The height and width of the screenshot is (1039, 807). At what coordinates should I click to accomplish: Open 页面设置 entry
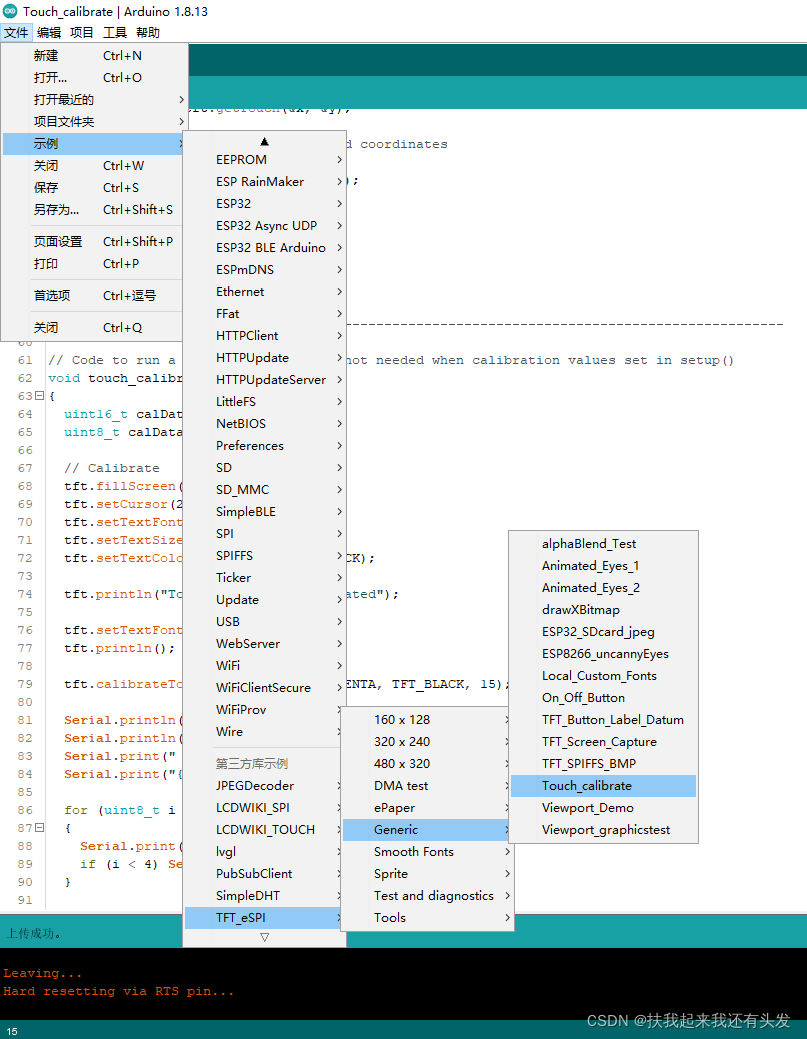[x=93, y=241]
